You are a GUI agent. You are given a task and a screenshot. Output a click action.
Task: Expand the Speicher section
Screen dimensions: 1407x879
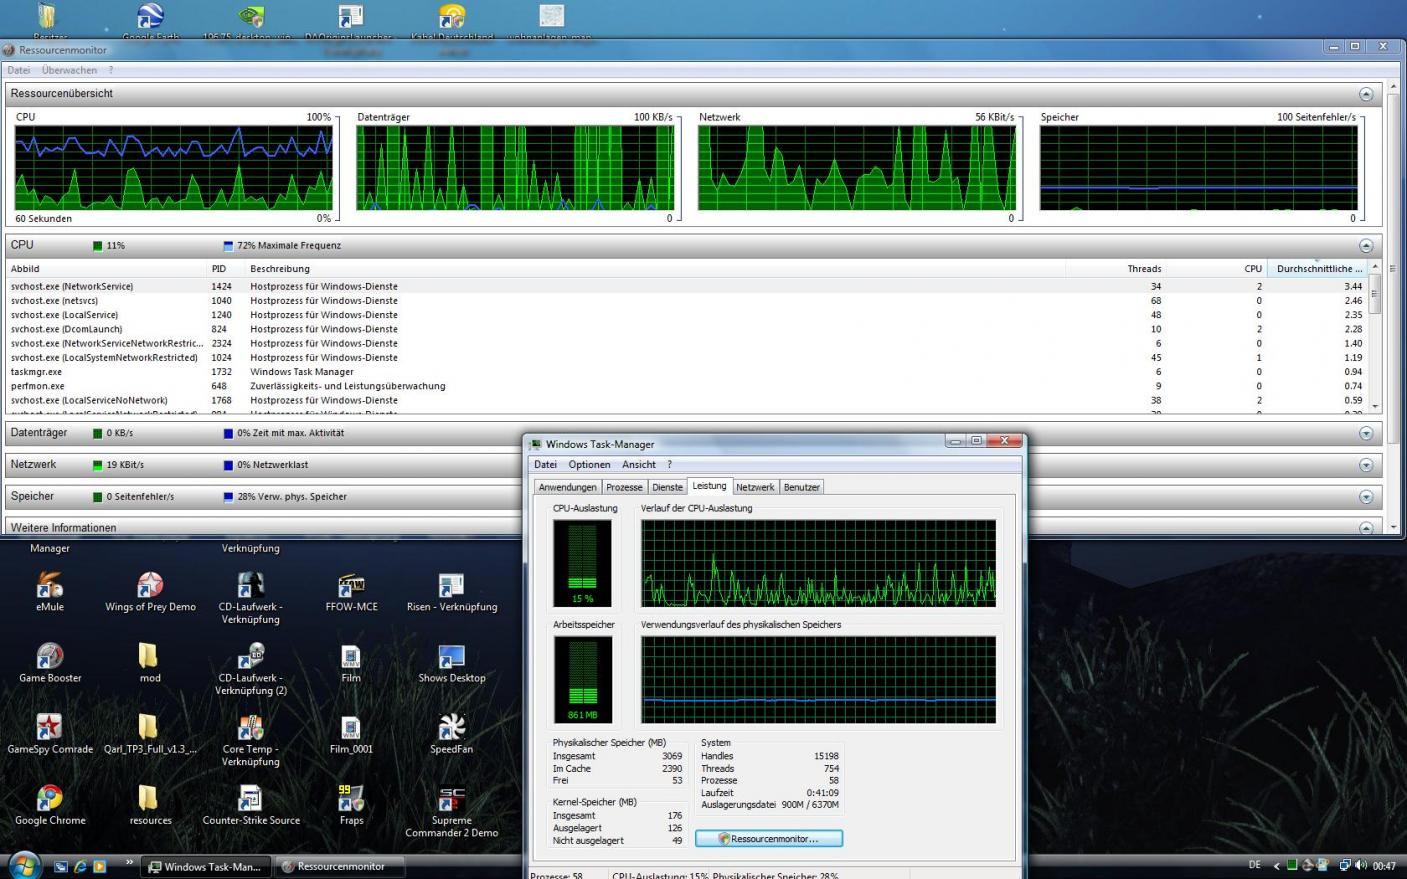pos(1366,497)
